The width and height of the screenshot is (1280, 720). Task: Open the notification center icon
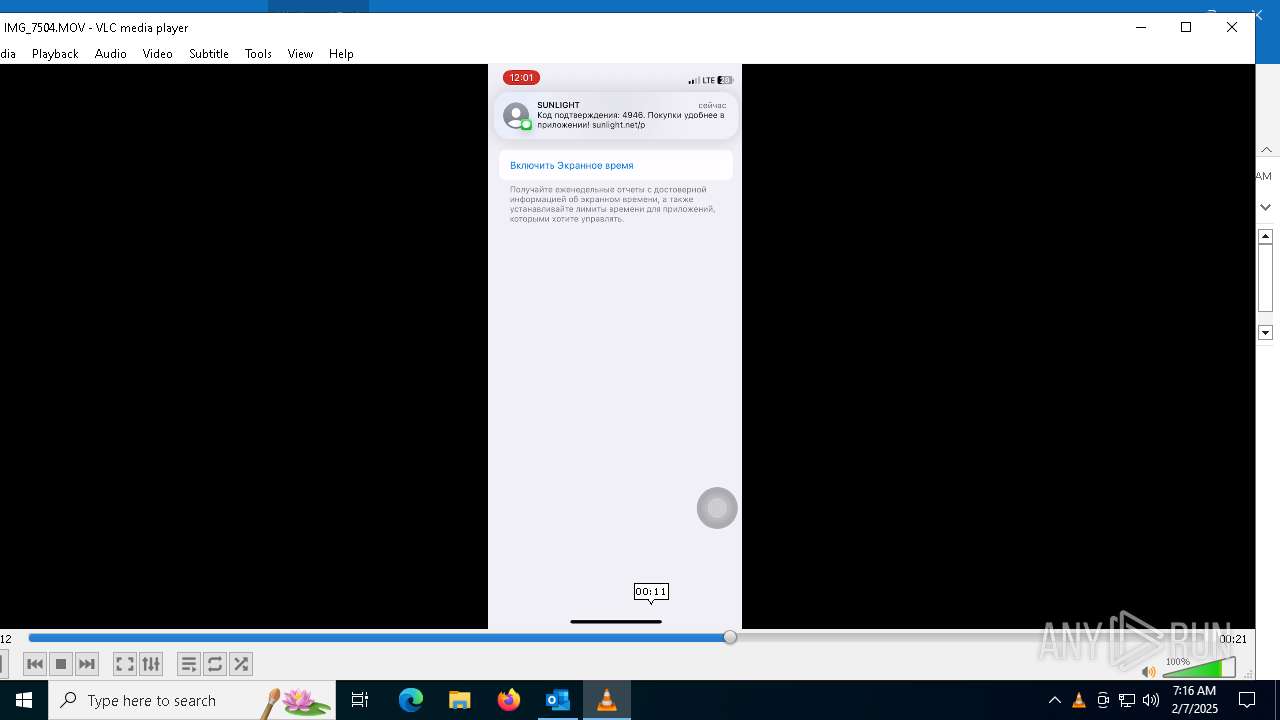pos(1248,700)
